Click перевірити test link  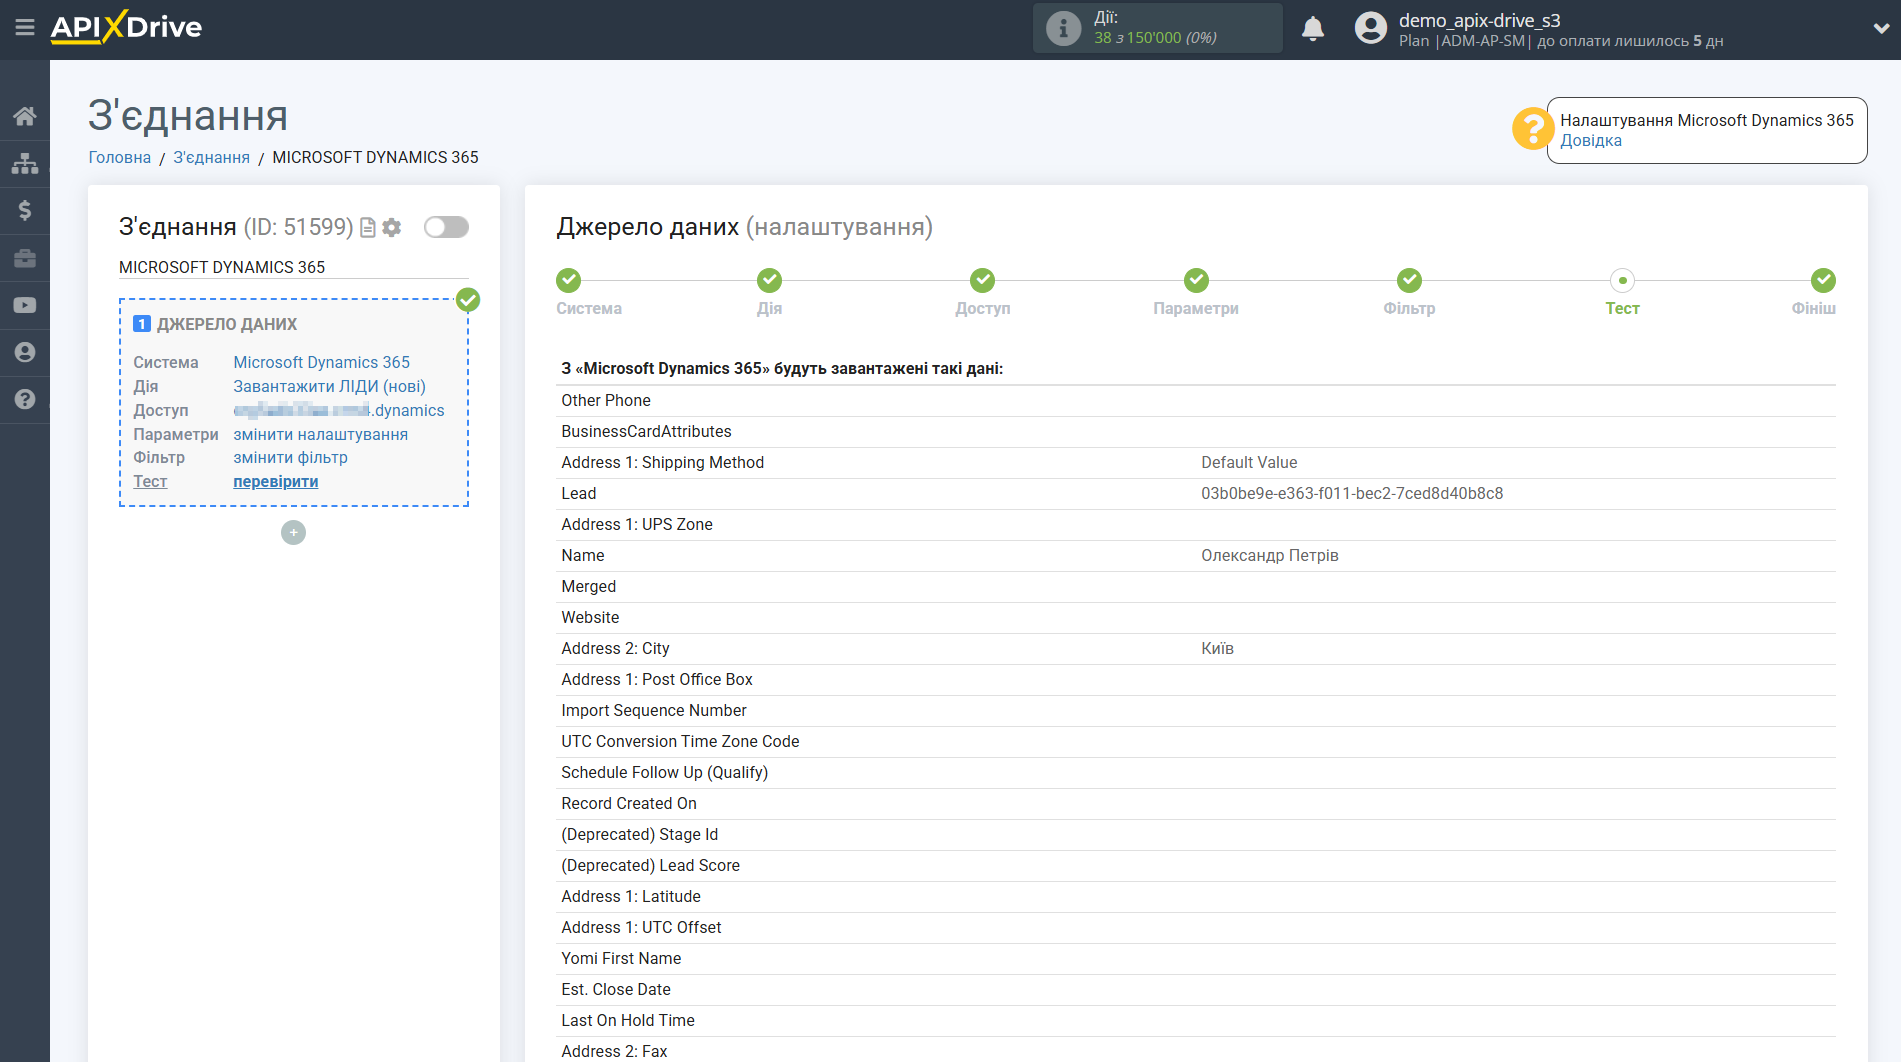pyautogui.click(x=275, y=482)
